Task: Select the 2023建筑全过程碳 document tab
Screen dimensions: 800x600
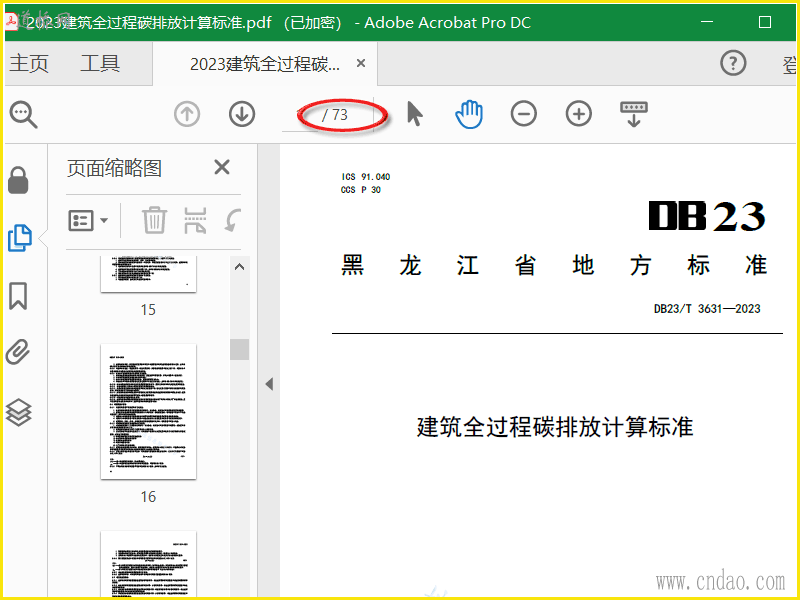Action: 265,64
